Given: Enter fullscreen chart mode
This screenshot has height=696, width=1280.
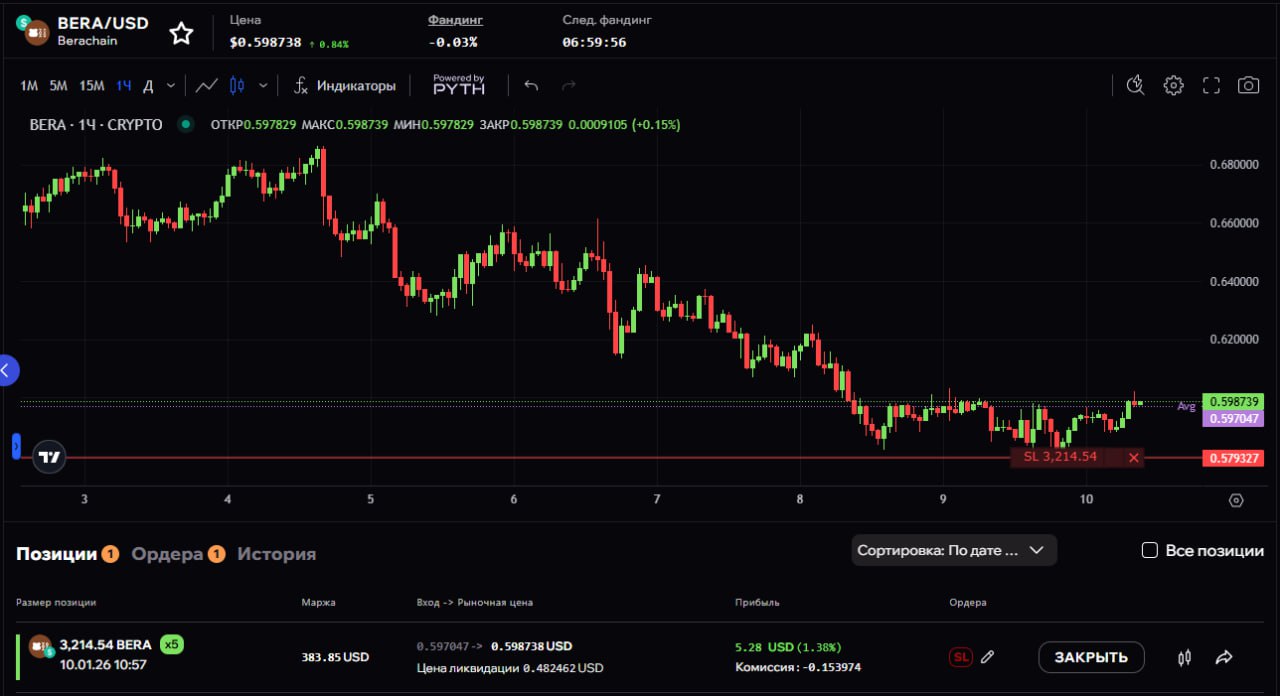Looking at the screenshot, I should pyautogui.click(x=1211, y=86).
